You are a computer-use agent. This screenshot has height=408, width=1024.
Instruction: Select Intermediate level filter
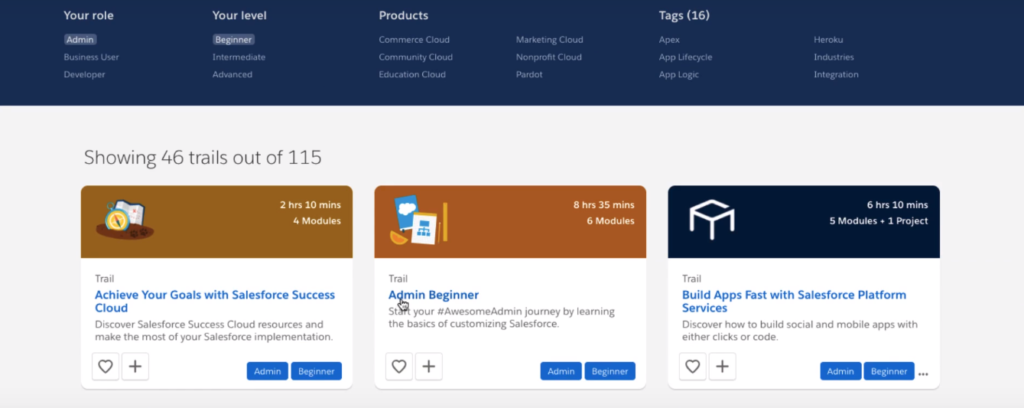pyautogui.click(x=239, y=57)
